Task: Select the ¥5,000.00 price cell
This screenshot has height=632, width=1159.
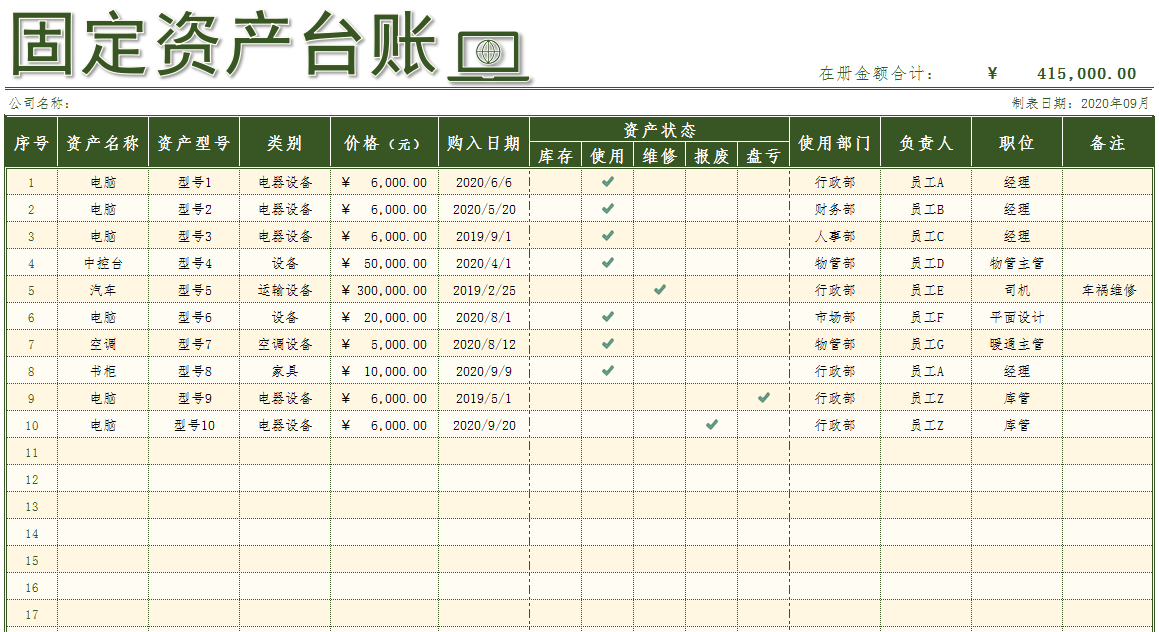Action: pyautogui.click(x=384, y=344)
